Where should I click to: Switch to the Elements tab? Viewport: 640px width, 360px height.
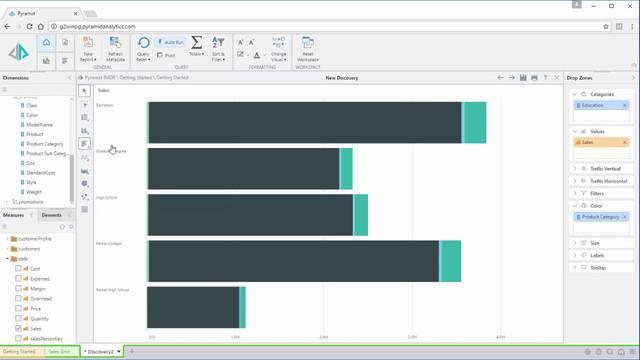tap(51, 215)
